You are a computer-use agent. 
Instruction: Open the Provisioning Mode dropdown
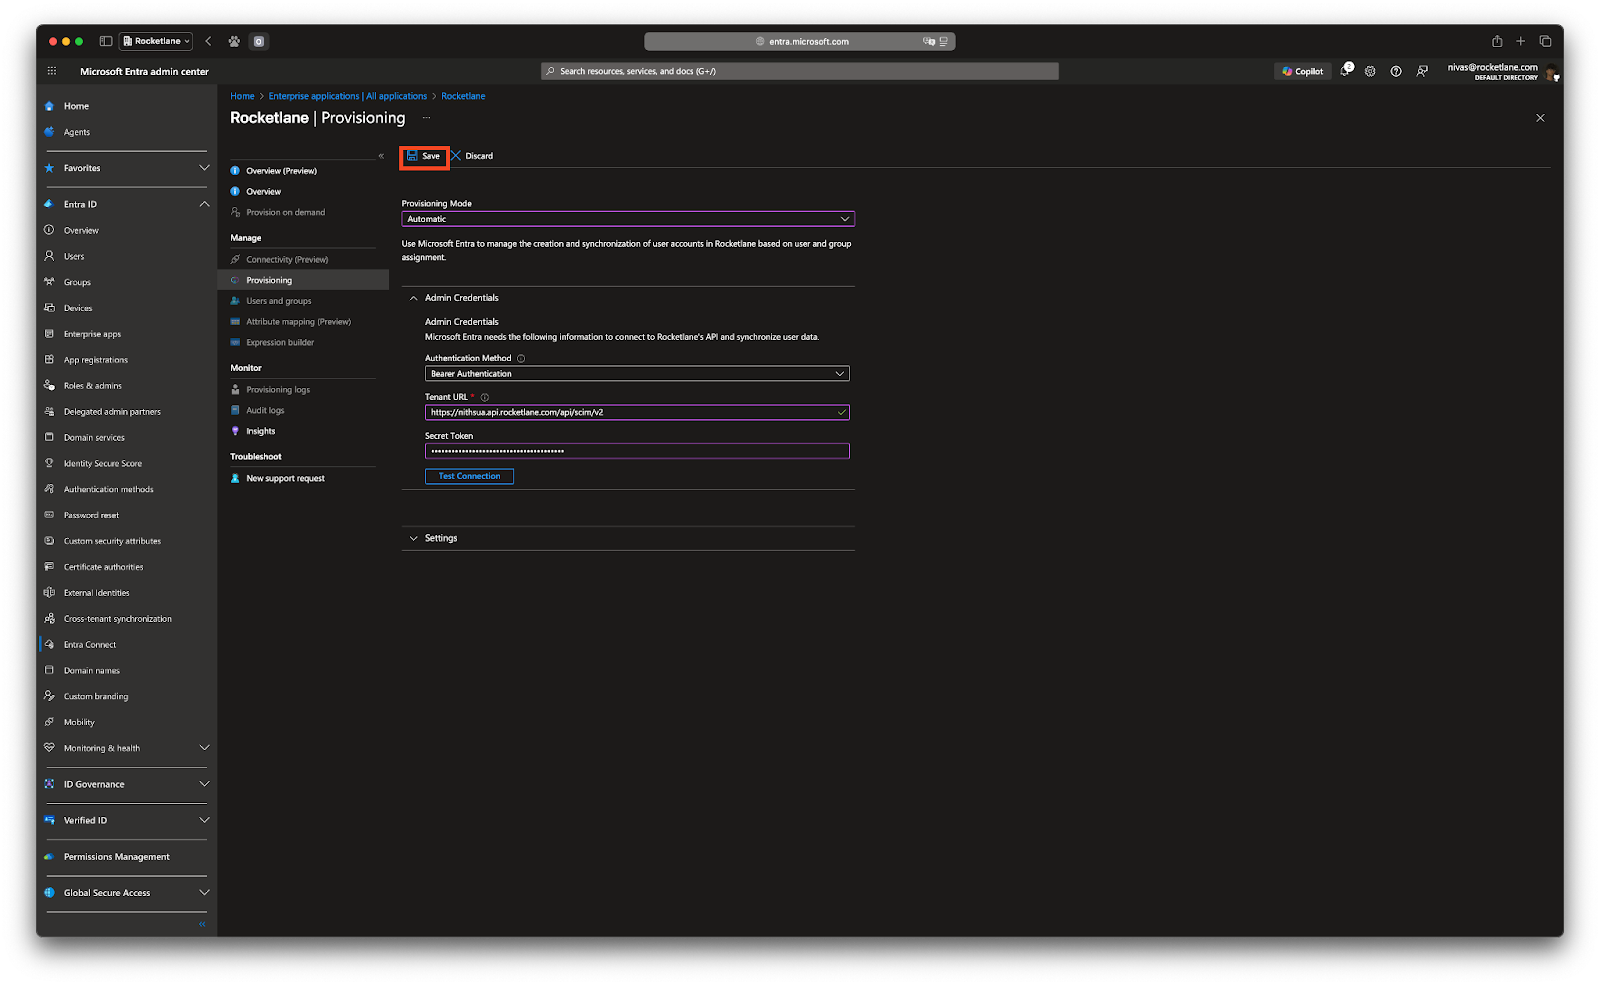[628, 219]
